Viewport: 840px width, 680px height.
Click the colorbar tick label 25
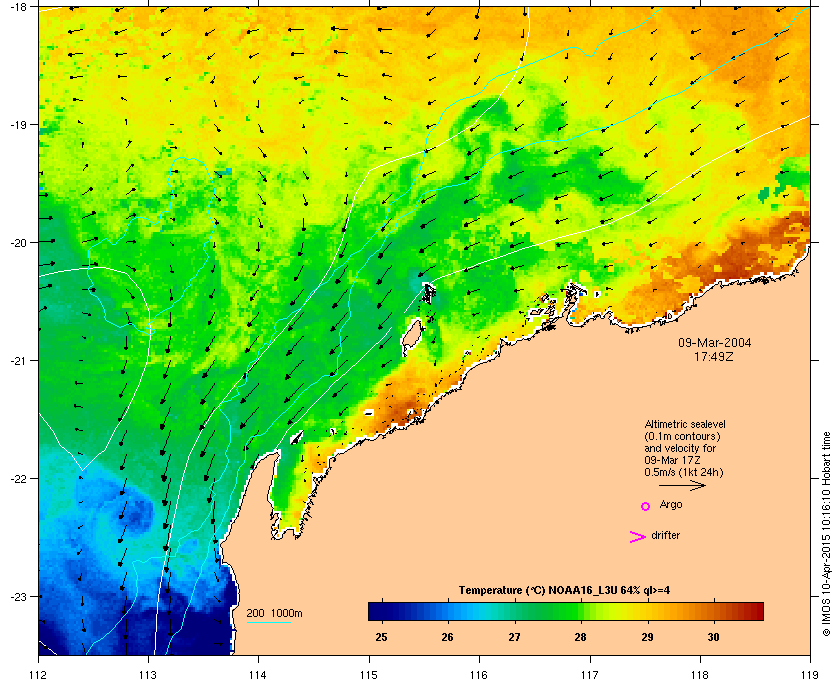coord(381,637)
